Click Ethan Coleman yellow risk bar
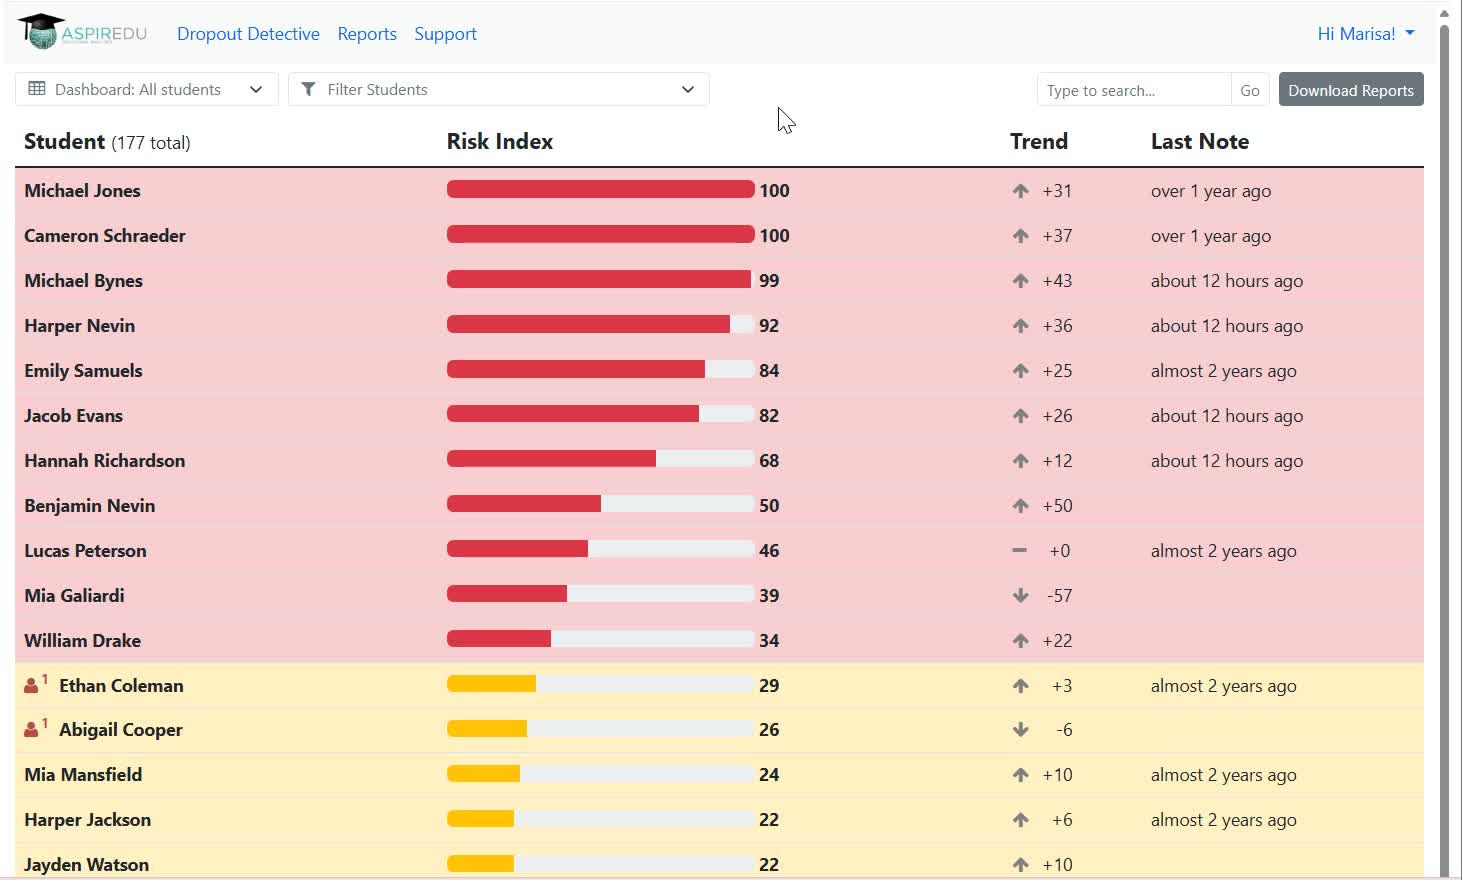The height and width of the screenshot is (880, 1462). (600, 684)
